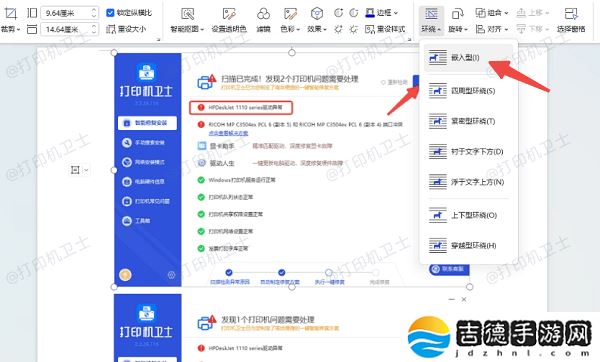Toggle the 锁定纵横比 checkbox

(x=110, y=13)
